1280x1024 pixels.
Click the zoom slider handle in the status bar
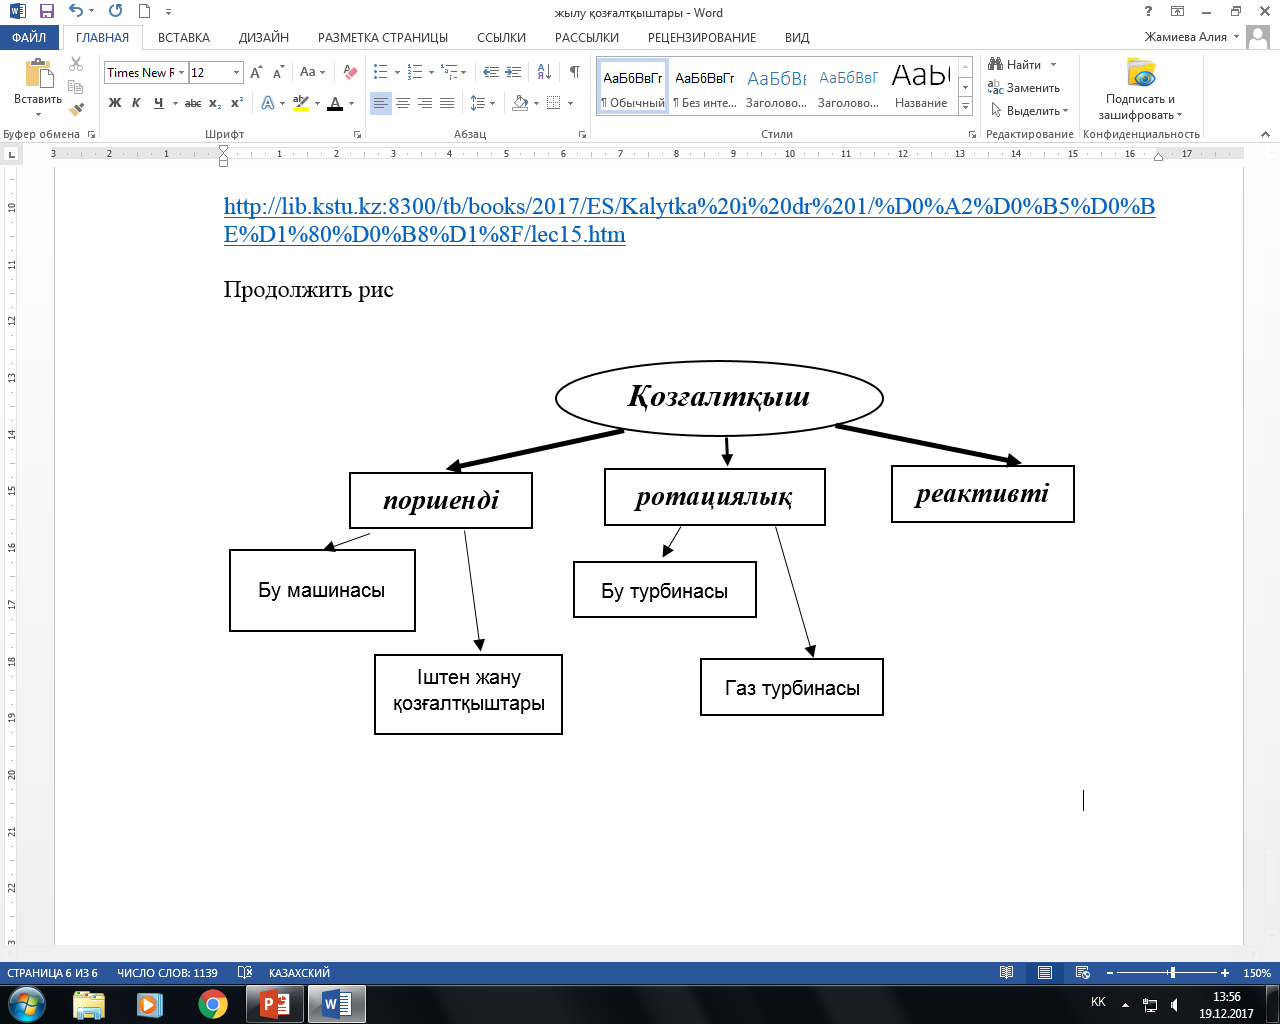point(1172,973)
